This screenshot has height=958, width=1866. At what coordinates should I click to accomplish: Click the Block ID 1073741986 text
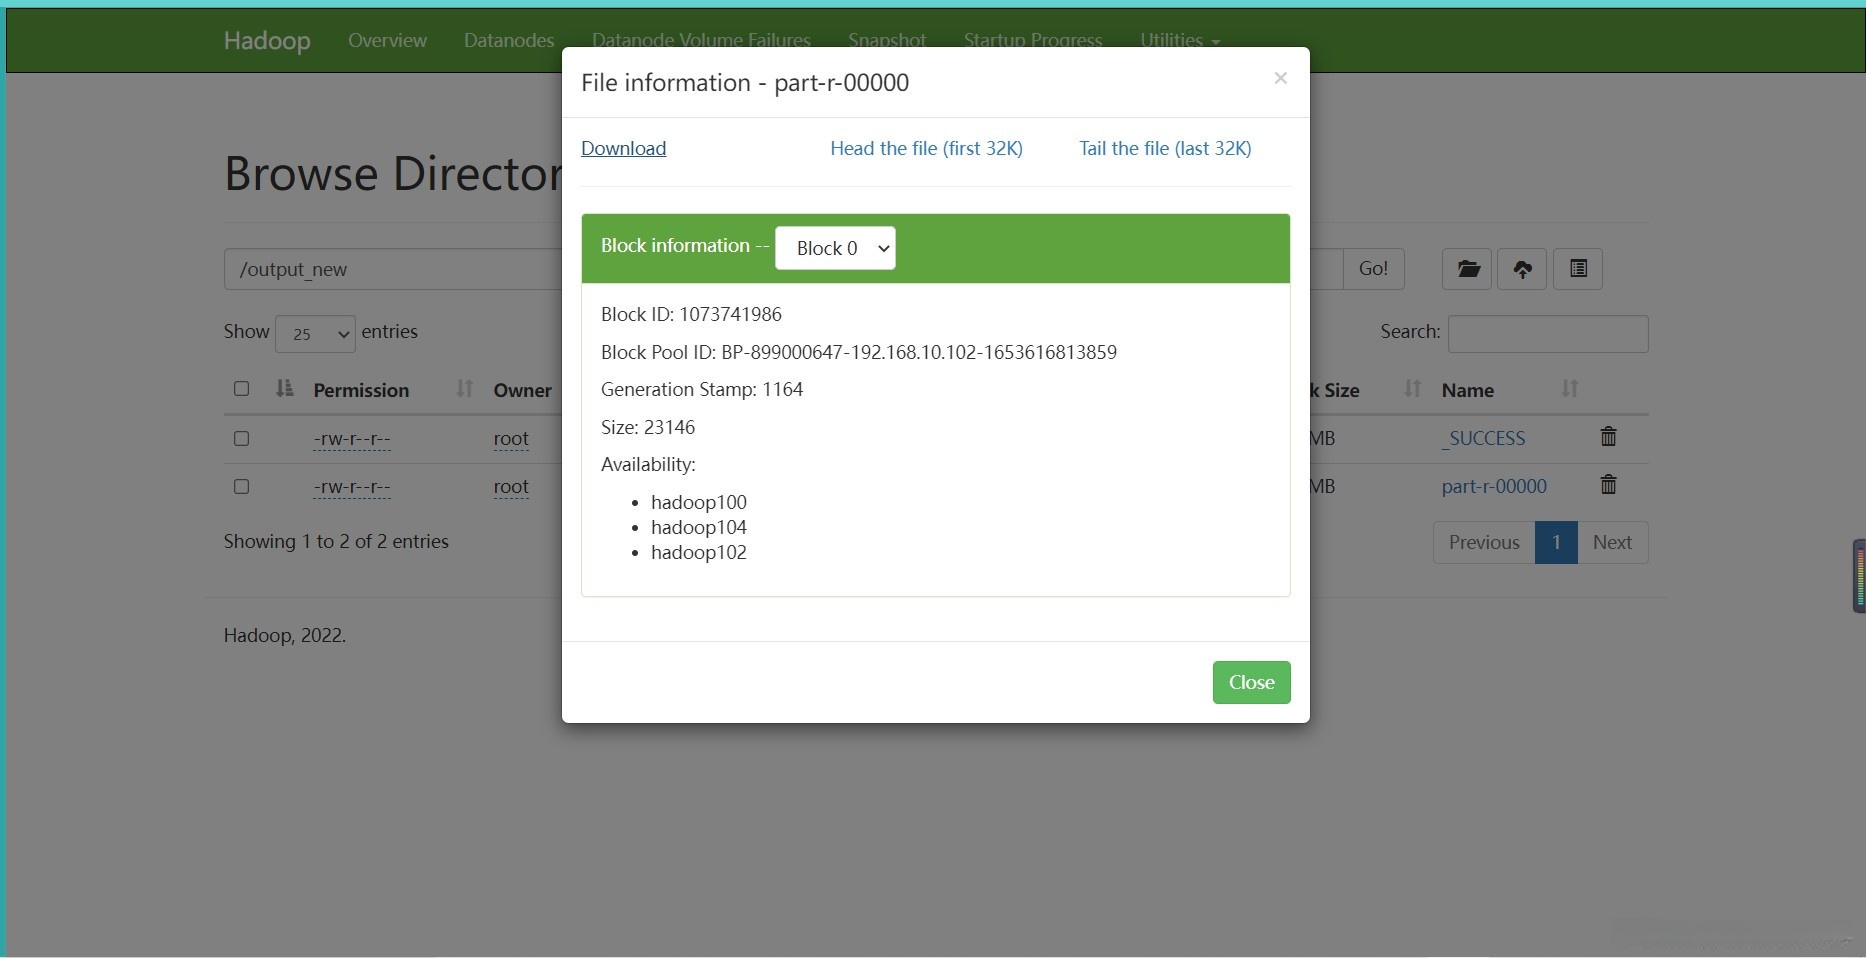click(x=691, y=314)
